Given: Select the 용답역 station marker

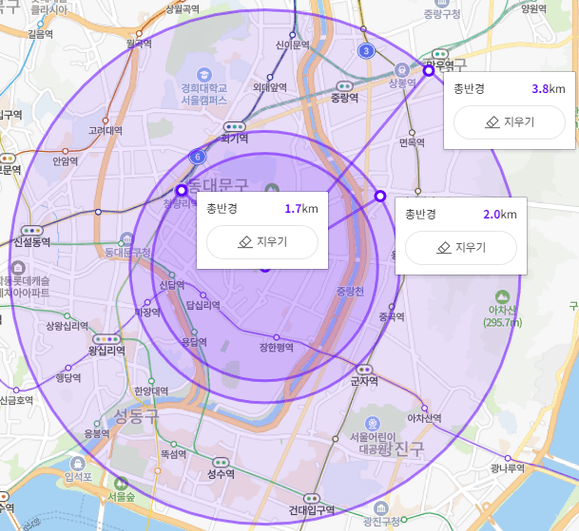Looking at the screenshot, I should tap(194, 332).
